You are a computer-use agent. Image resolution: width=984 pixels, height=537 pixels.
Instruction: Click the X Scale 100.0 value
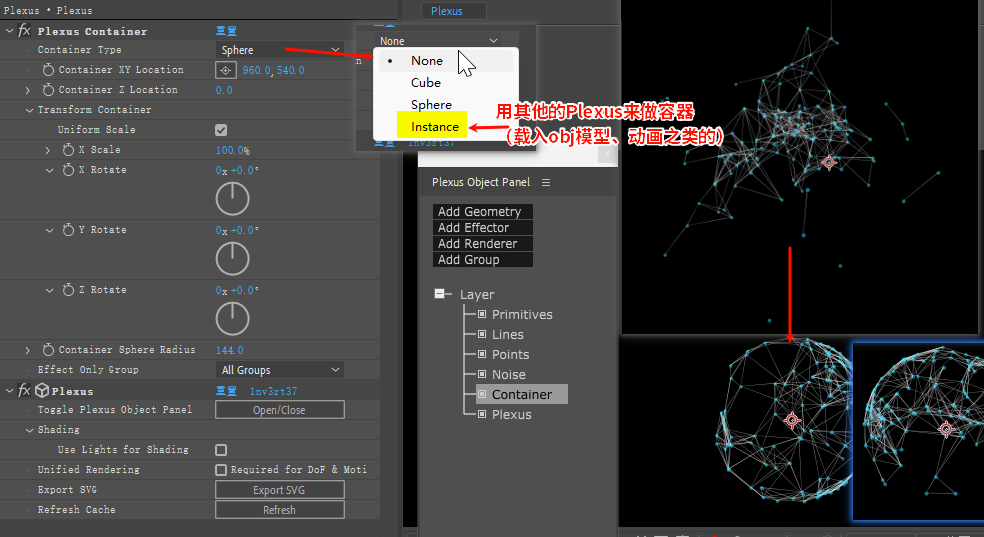tap(232, 151)
